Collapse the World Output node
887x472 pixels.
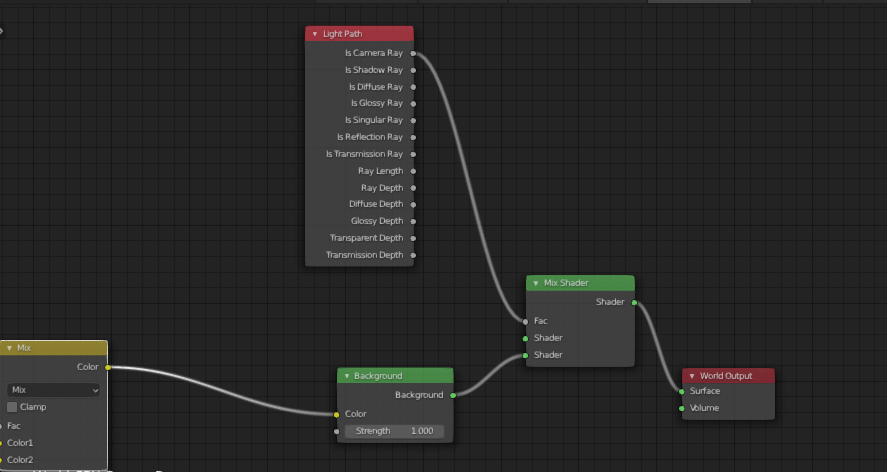click(x=692, y=376)
